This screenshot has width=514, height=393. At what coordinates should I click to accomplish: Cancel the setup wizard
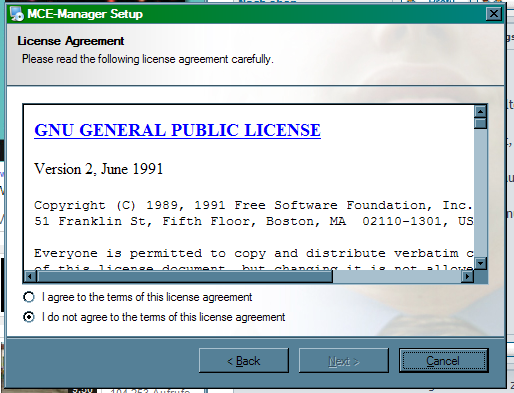click(443, 361)
